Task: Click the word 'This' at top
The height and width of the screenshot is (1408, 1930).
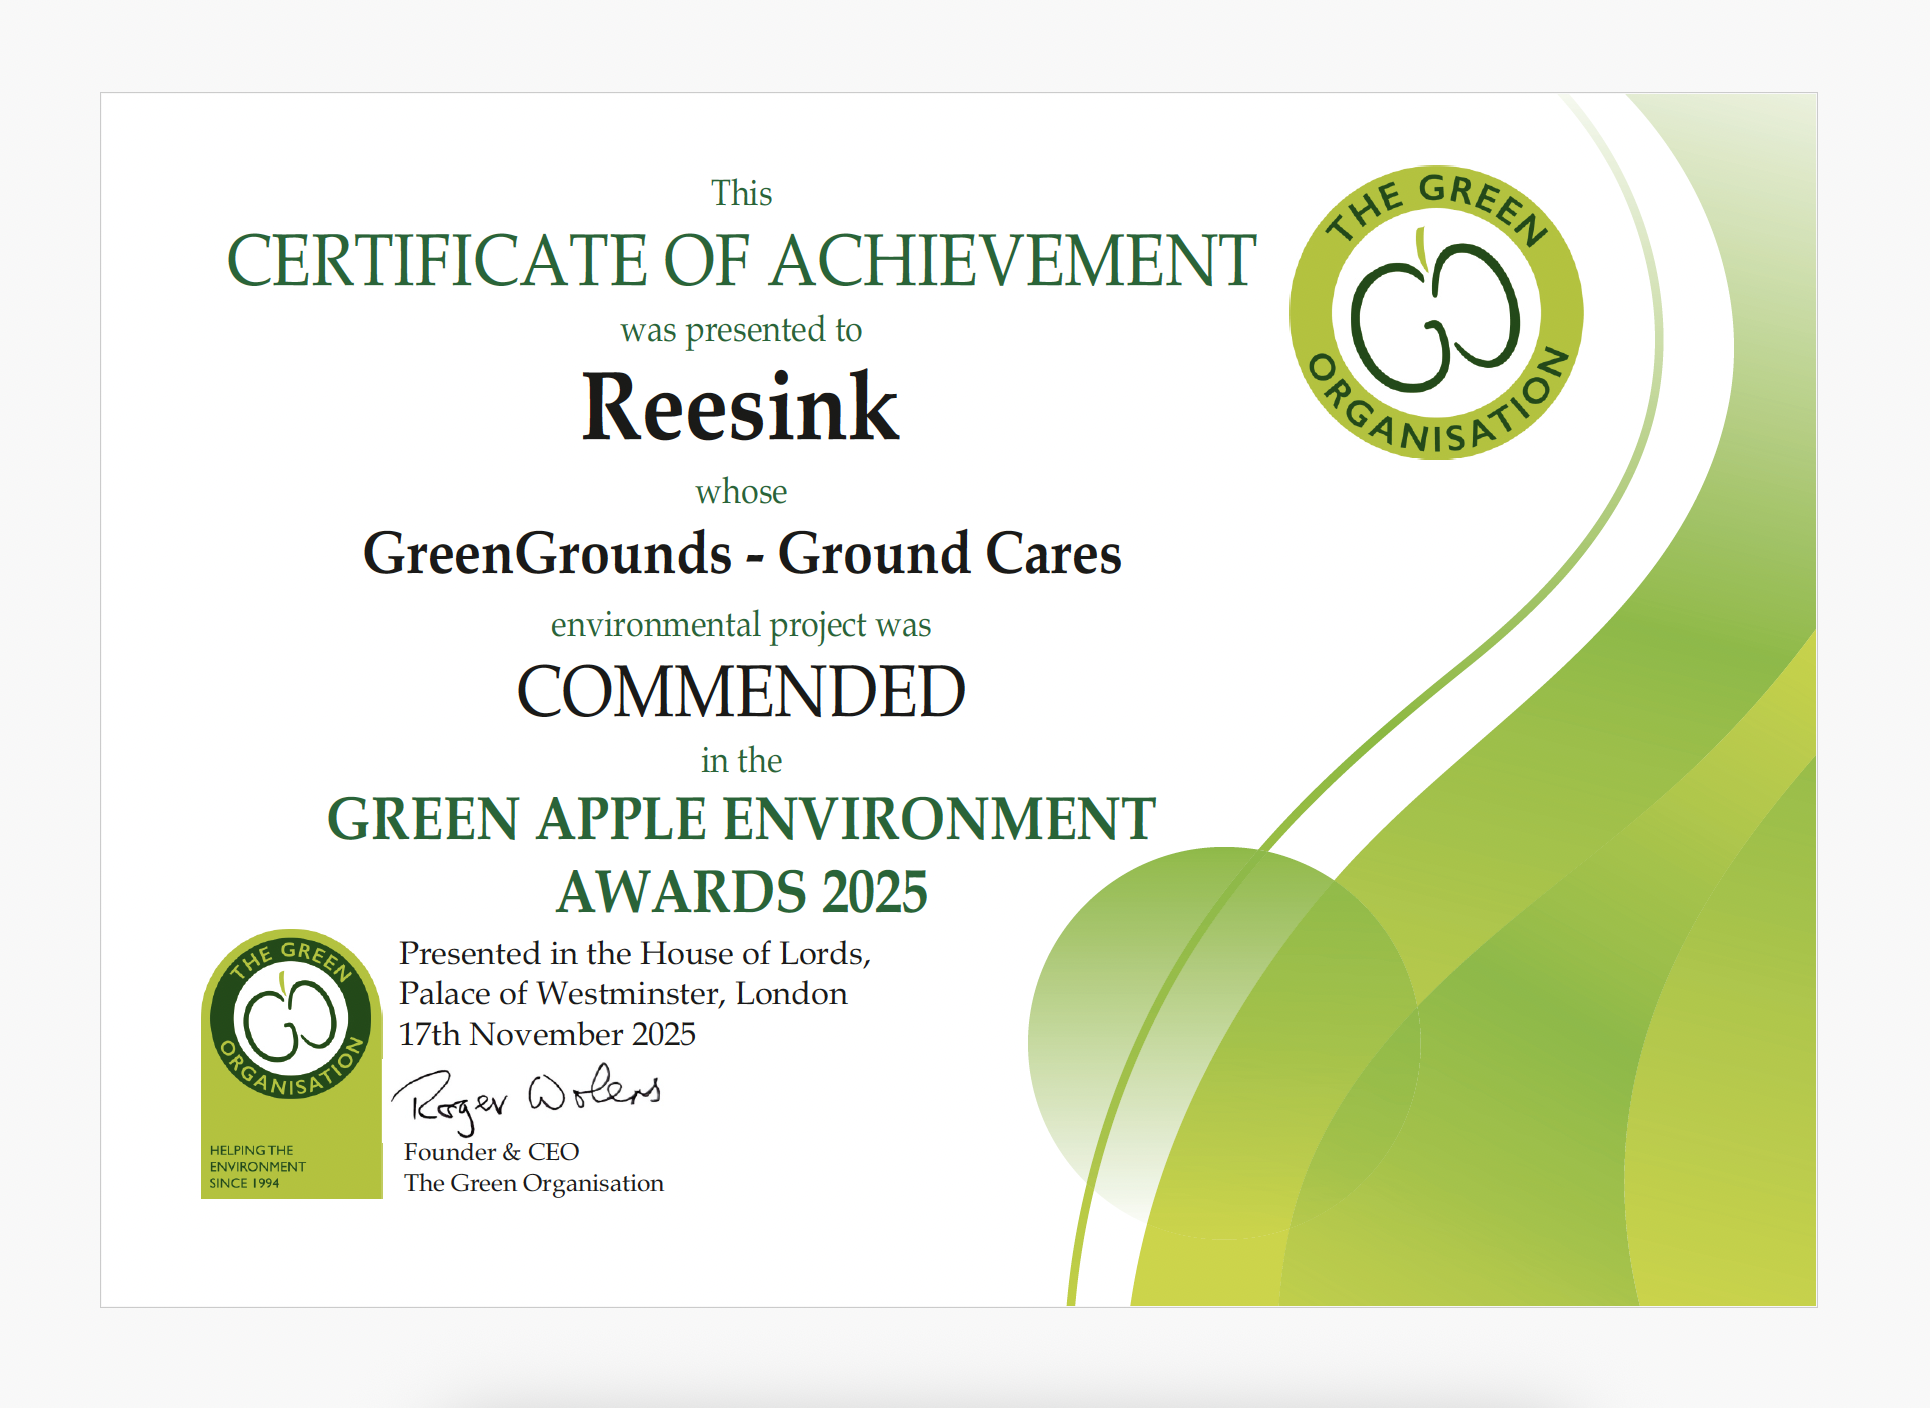Action: [x=741, y=193]
